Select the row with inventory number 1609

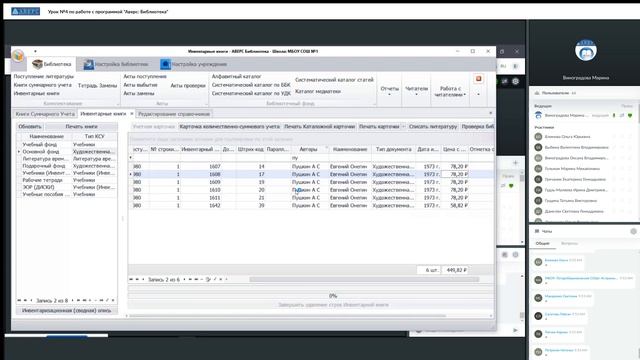coord(311,182)
